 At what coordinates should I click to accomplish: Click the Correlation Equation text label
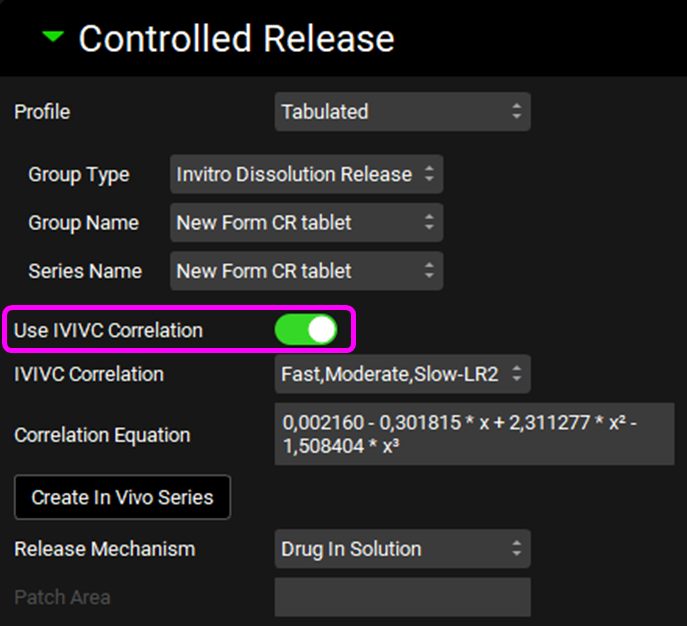102,436
